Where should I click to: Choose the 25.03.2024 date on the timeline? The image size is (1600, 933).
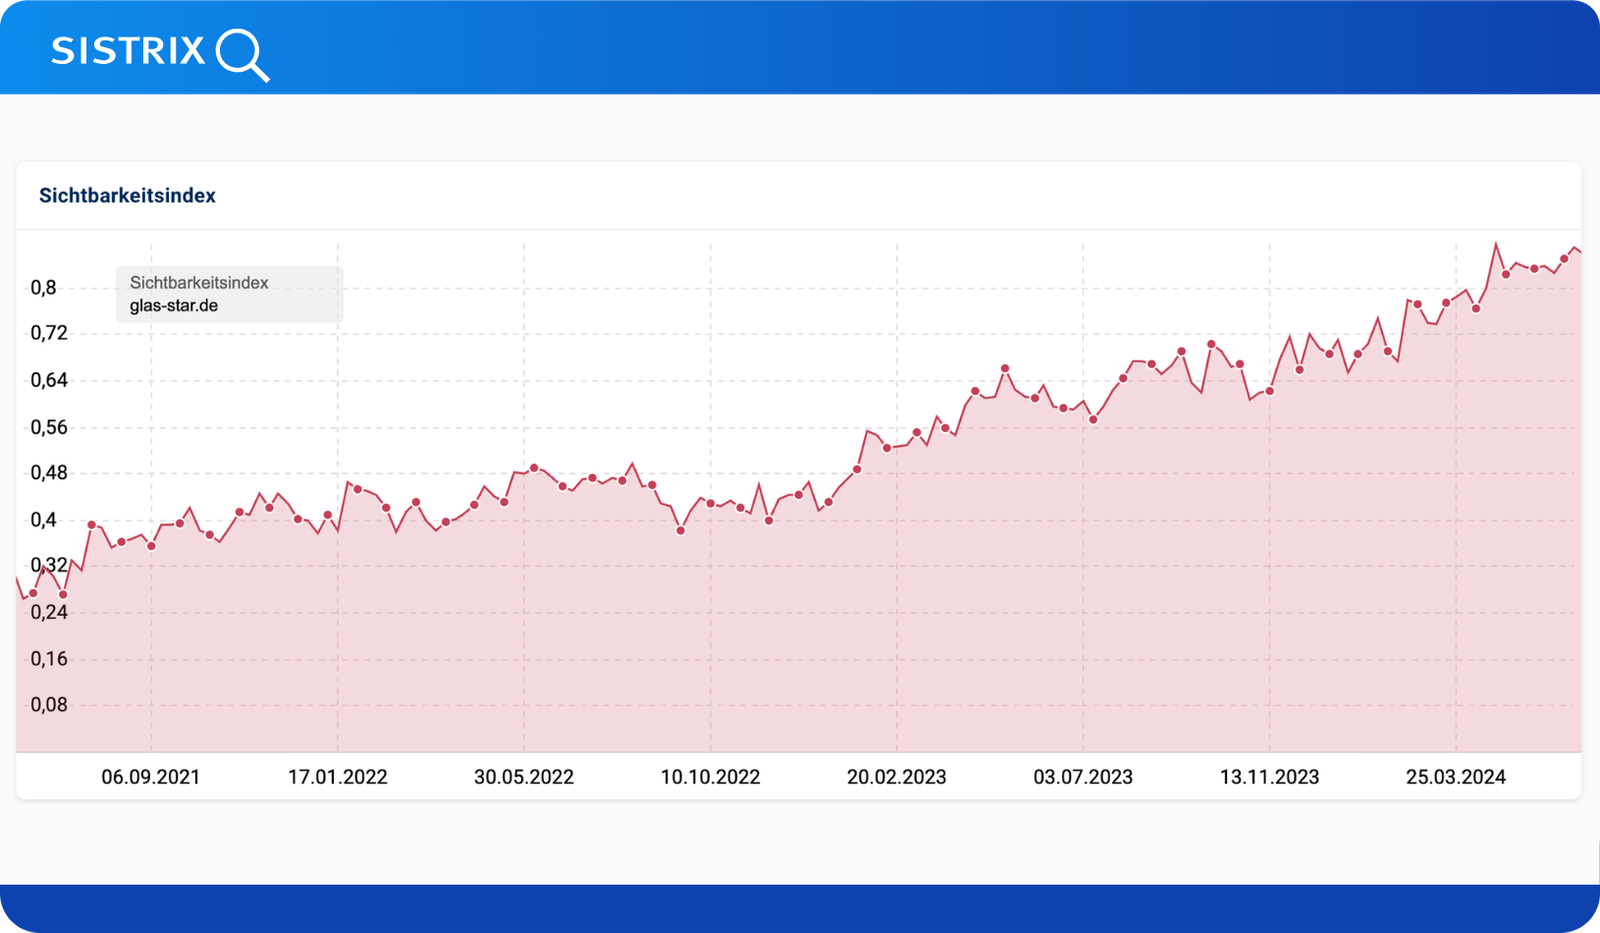(1455, 777)
